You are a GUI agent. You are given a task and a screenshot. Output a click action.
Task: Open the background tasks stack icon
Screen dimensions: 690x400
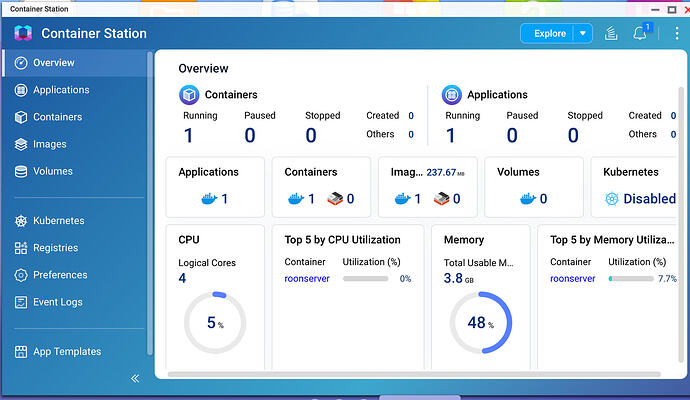pos(611,33)
